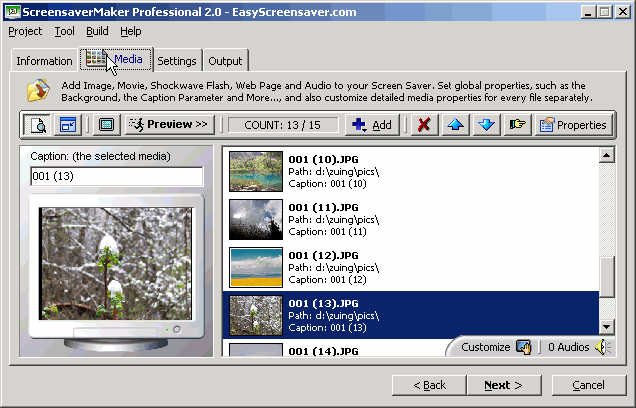Click the 0 Audios speaker icon
636x408 pixels.
pos(602,347)
